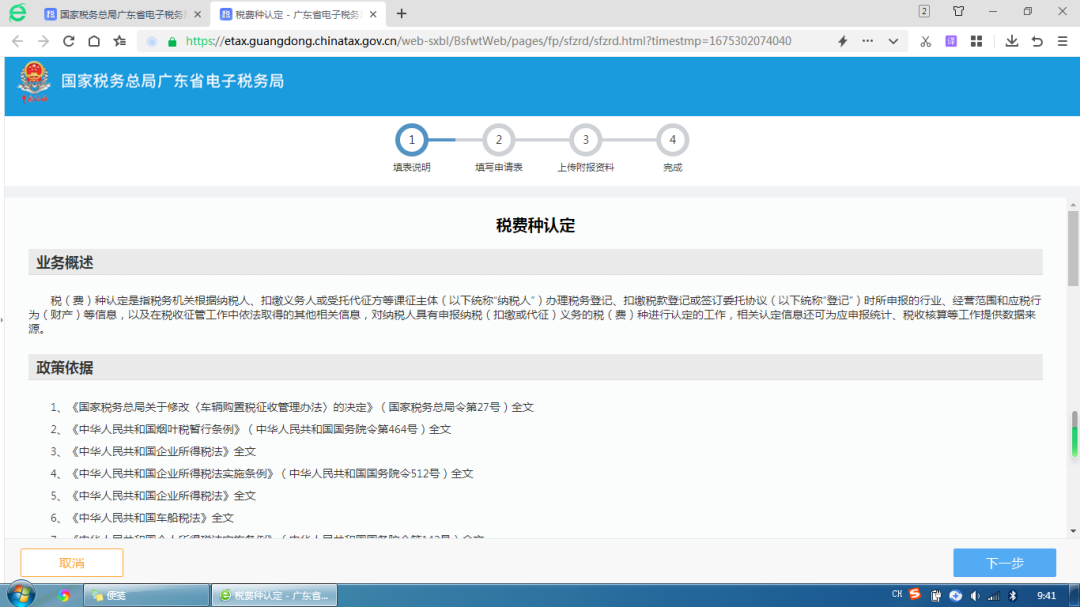
Task: Click the network signal tray icon
Action: point(994,596)
